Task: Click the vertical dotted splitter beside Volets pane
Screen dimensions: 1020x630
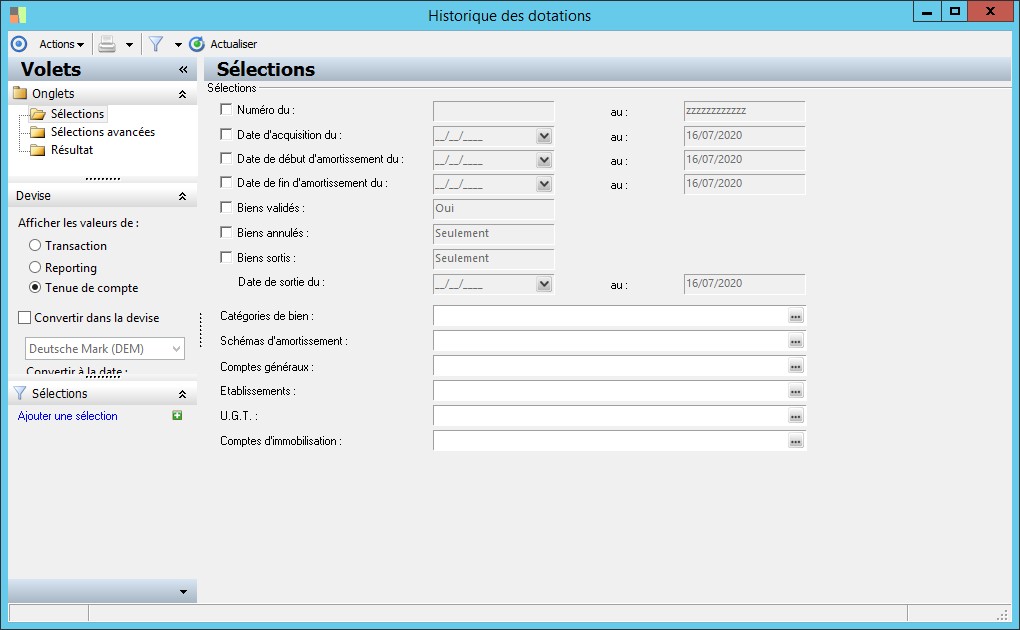Action: (200, 330)
